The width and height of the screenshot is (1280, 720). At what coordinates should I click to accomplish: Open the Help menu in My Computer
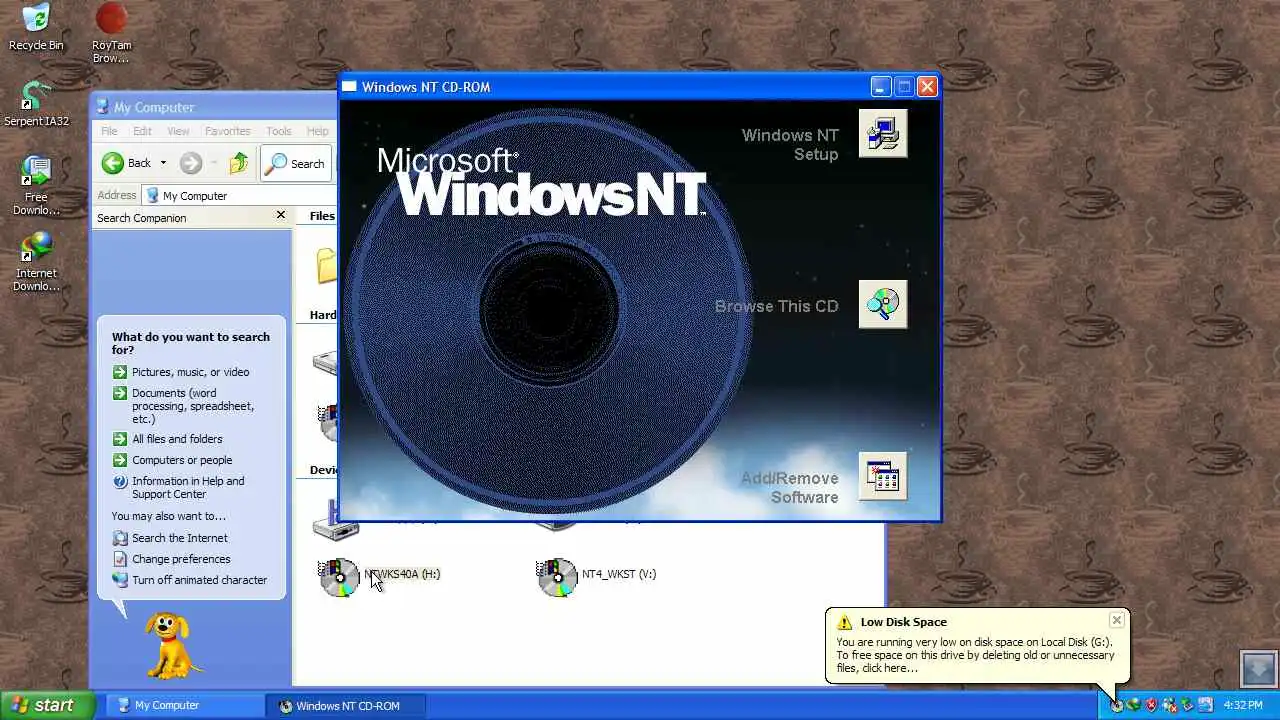[x=318, y=131]
